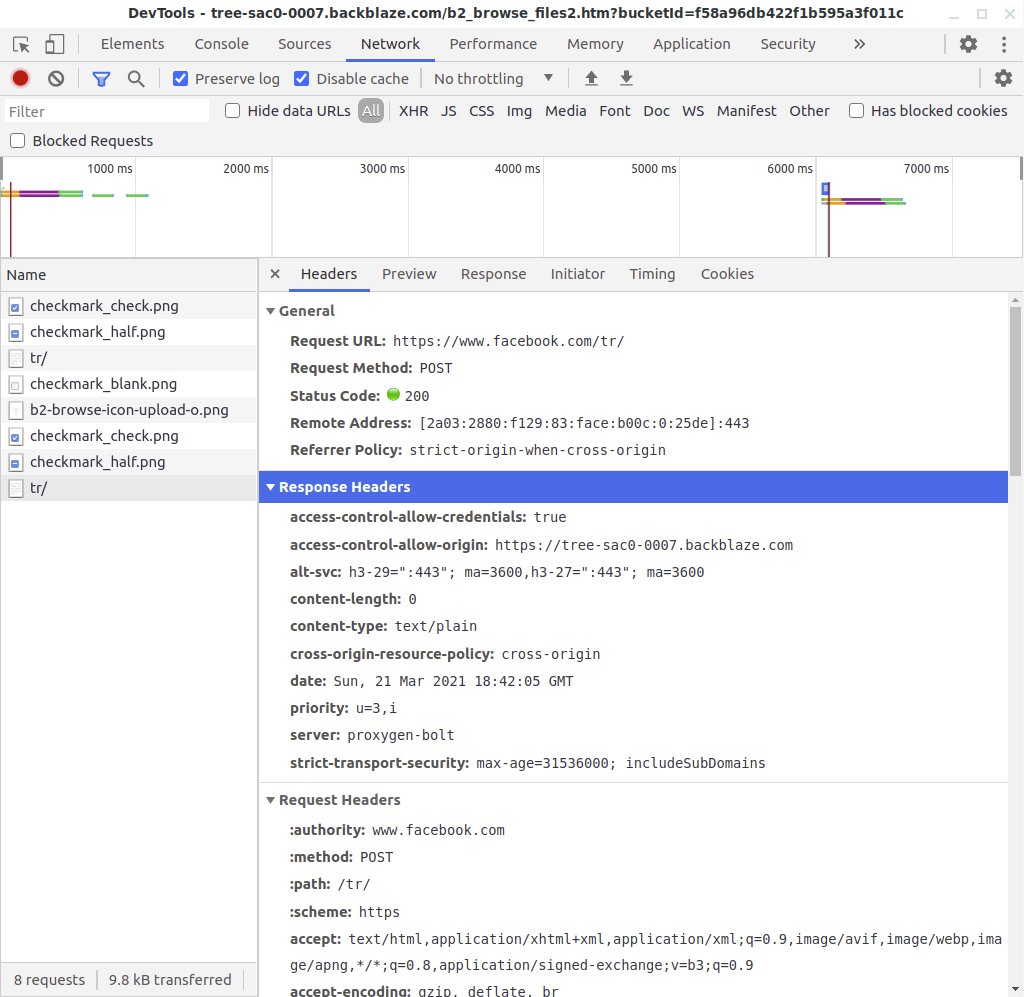1024x997 pixels.
Task: Click the 9.8 kB transferred status text
Action: 170,980
